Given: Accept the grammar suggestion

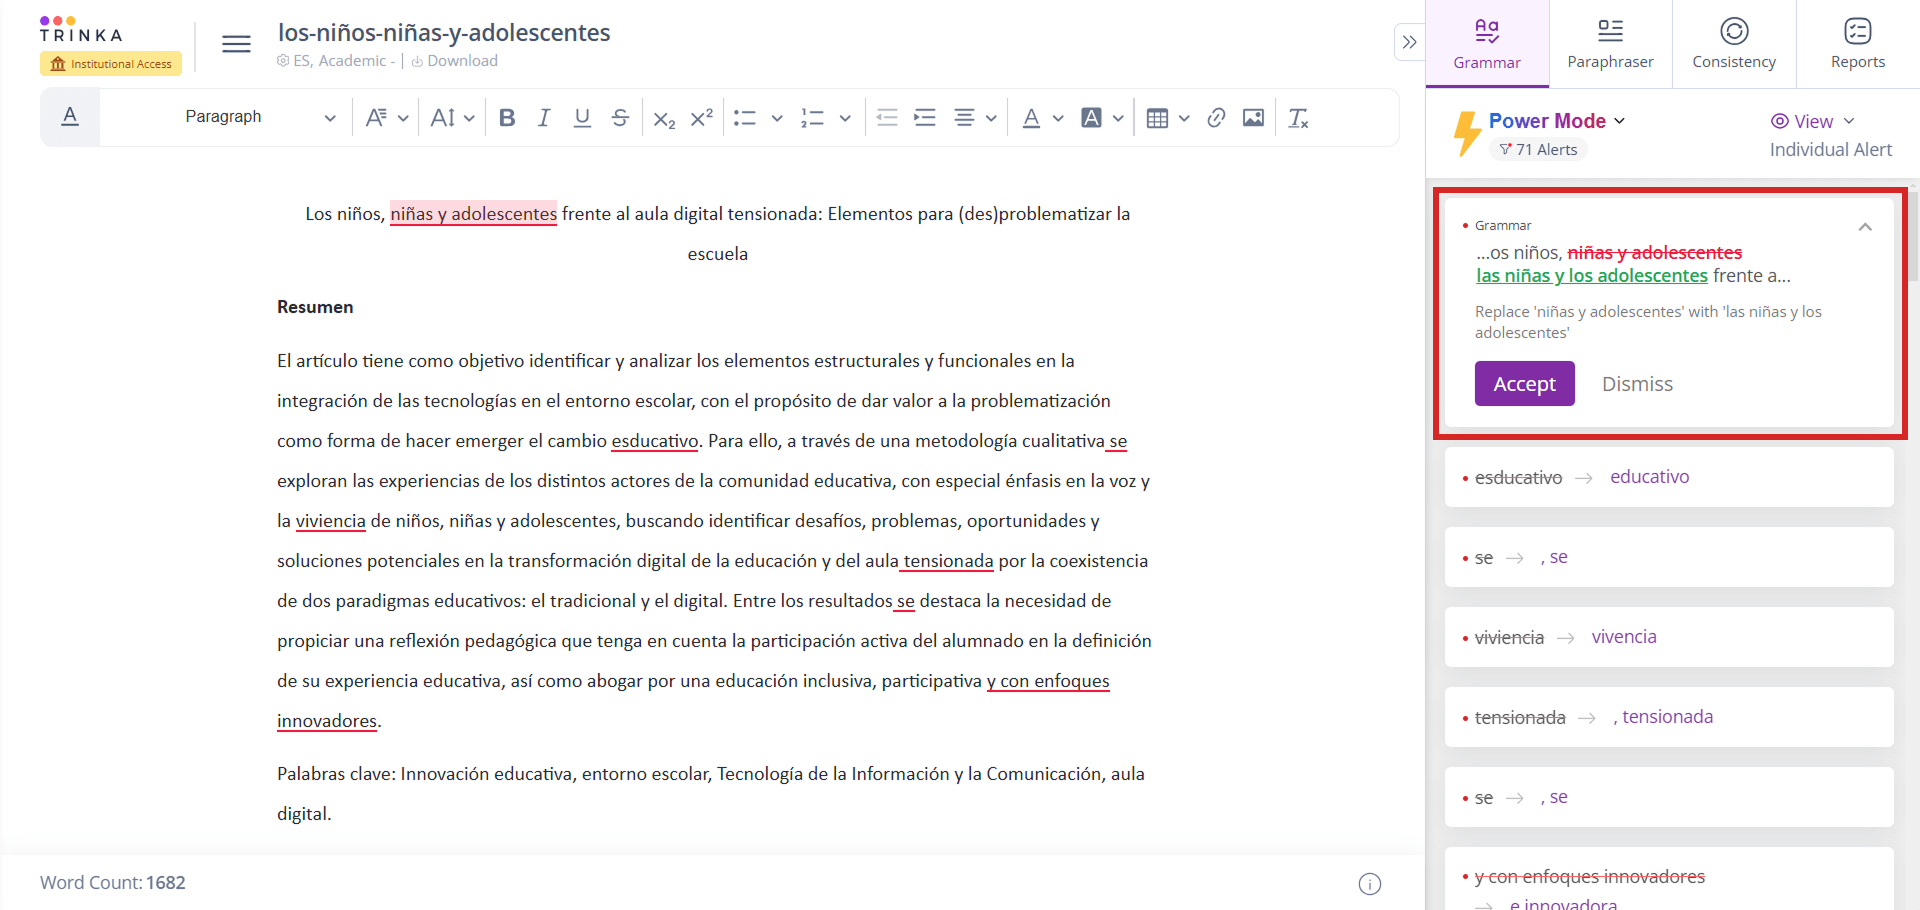Looking at the screenshot, I should point(1524,384).
